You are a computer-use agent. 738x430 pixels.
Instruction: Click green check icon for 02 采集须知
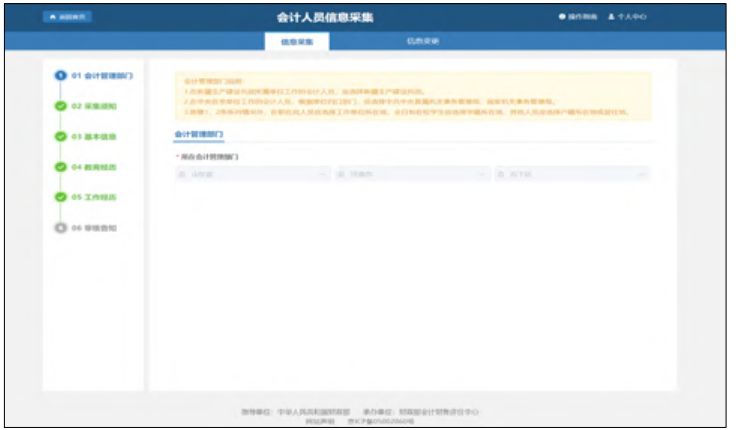(x=60, y=106)
